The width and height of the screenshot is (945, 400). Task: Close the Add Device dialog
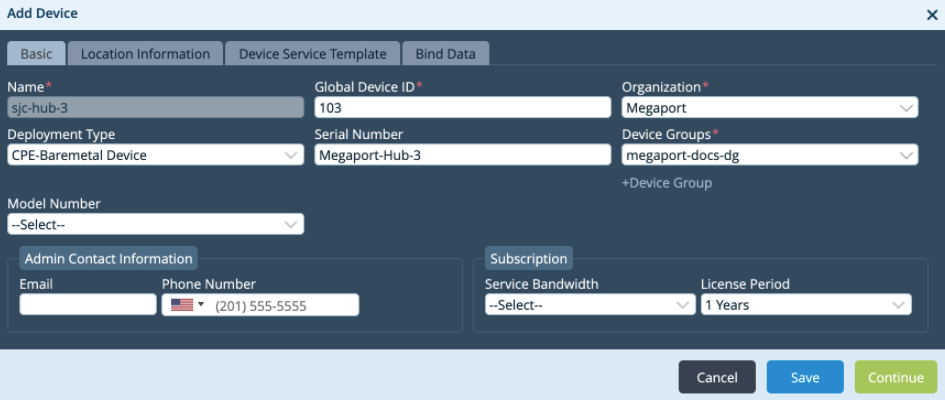[x=932, y=14]
